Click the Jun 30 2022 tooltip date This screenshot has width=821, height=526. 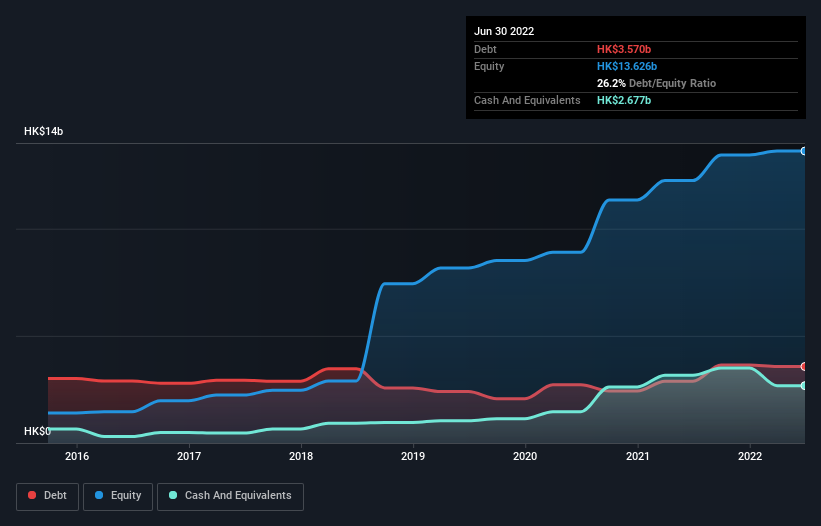(504, 31)
